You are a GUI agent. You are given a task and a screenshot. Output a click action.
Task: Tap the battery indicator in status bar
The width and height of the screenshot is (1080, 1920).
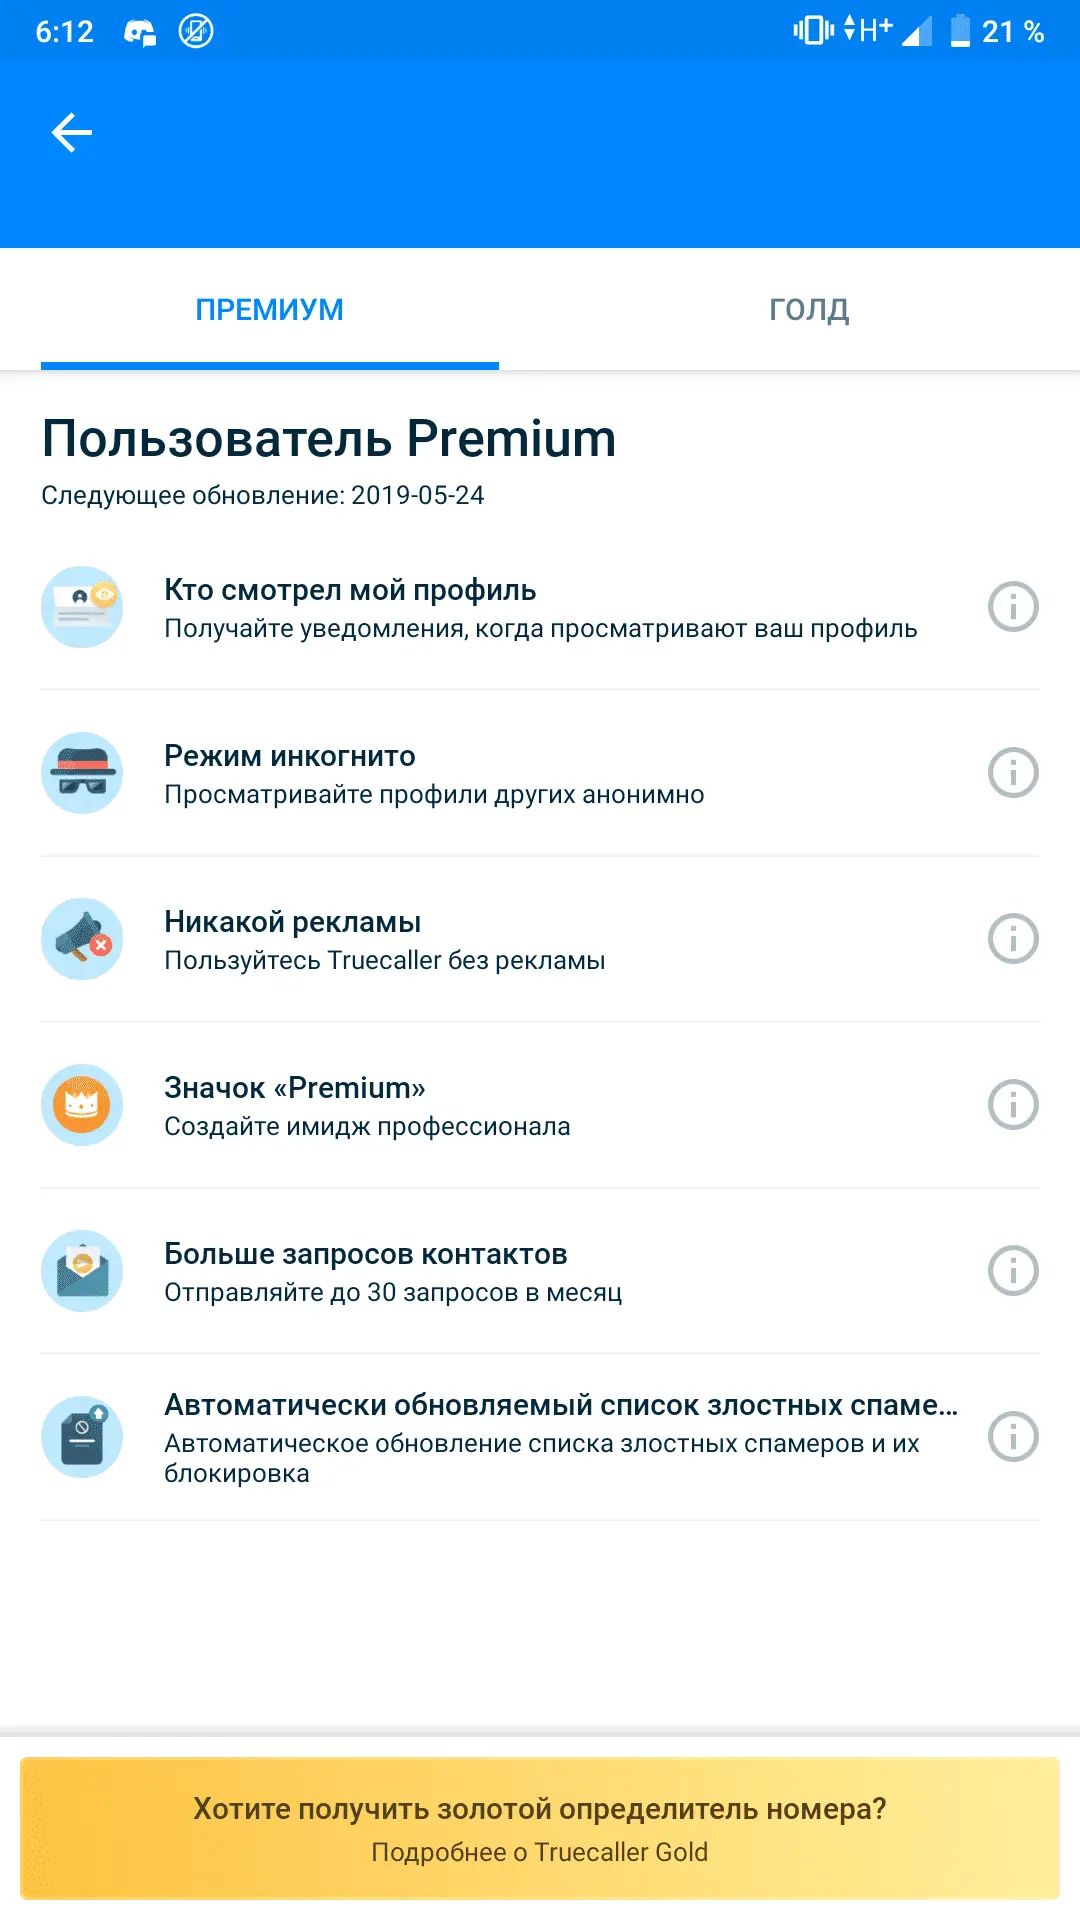coord(960,31)
